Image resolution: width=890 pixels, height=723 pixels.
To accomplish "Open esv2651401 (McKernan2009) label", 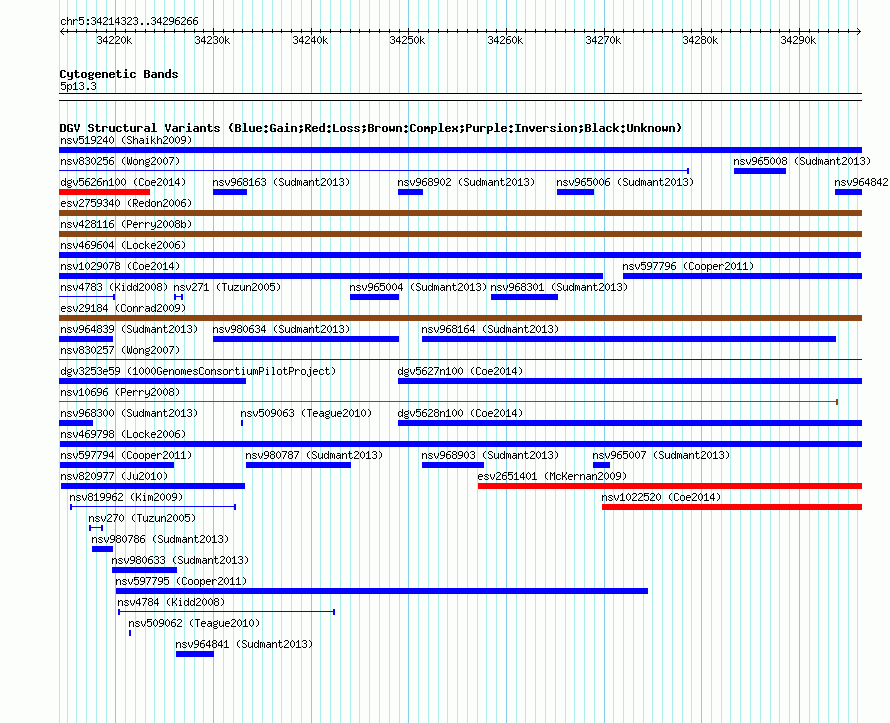I will [552, 476].
